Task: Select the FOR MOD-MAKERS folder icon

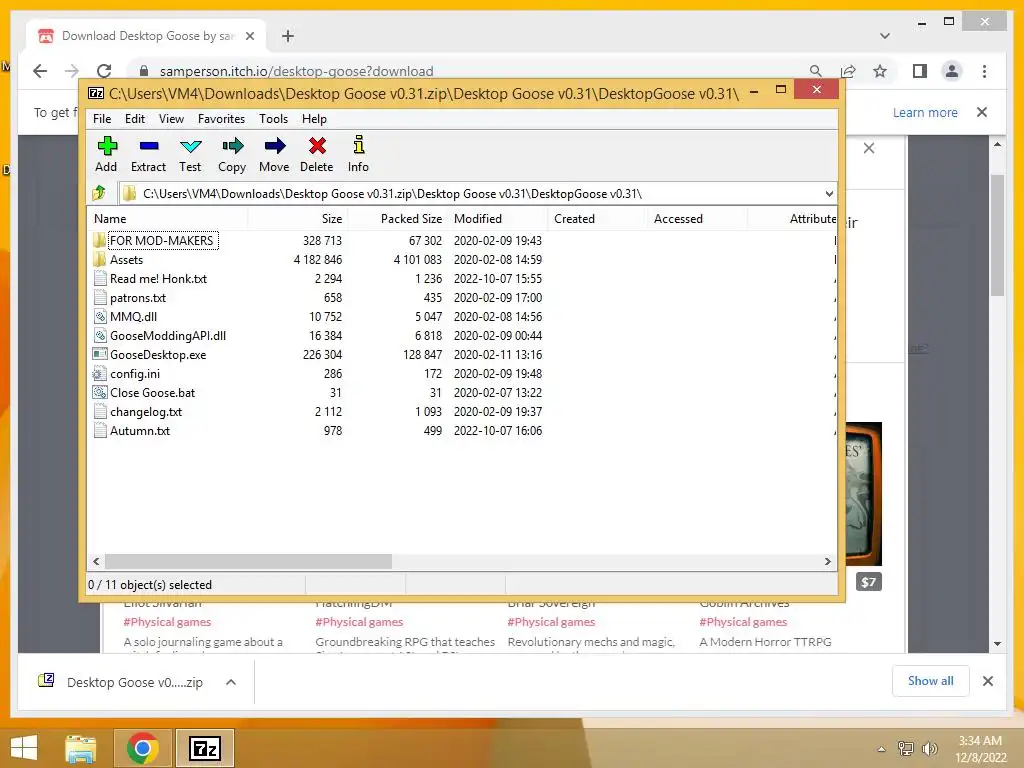Action: pyautogui.click(x=99, y=240)
